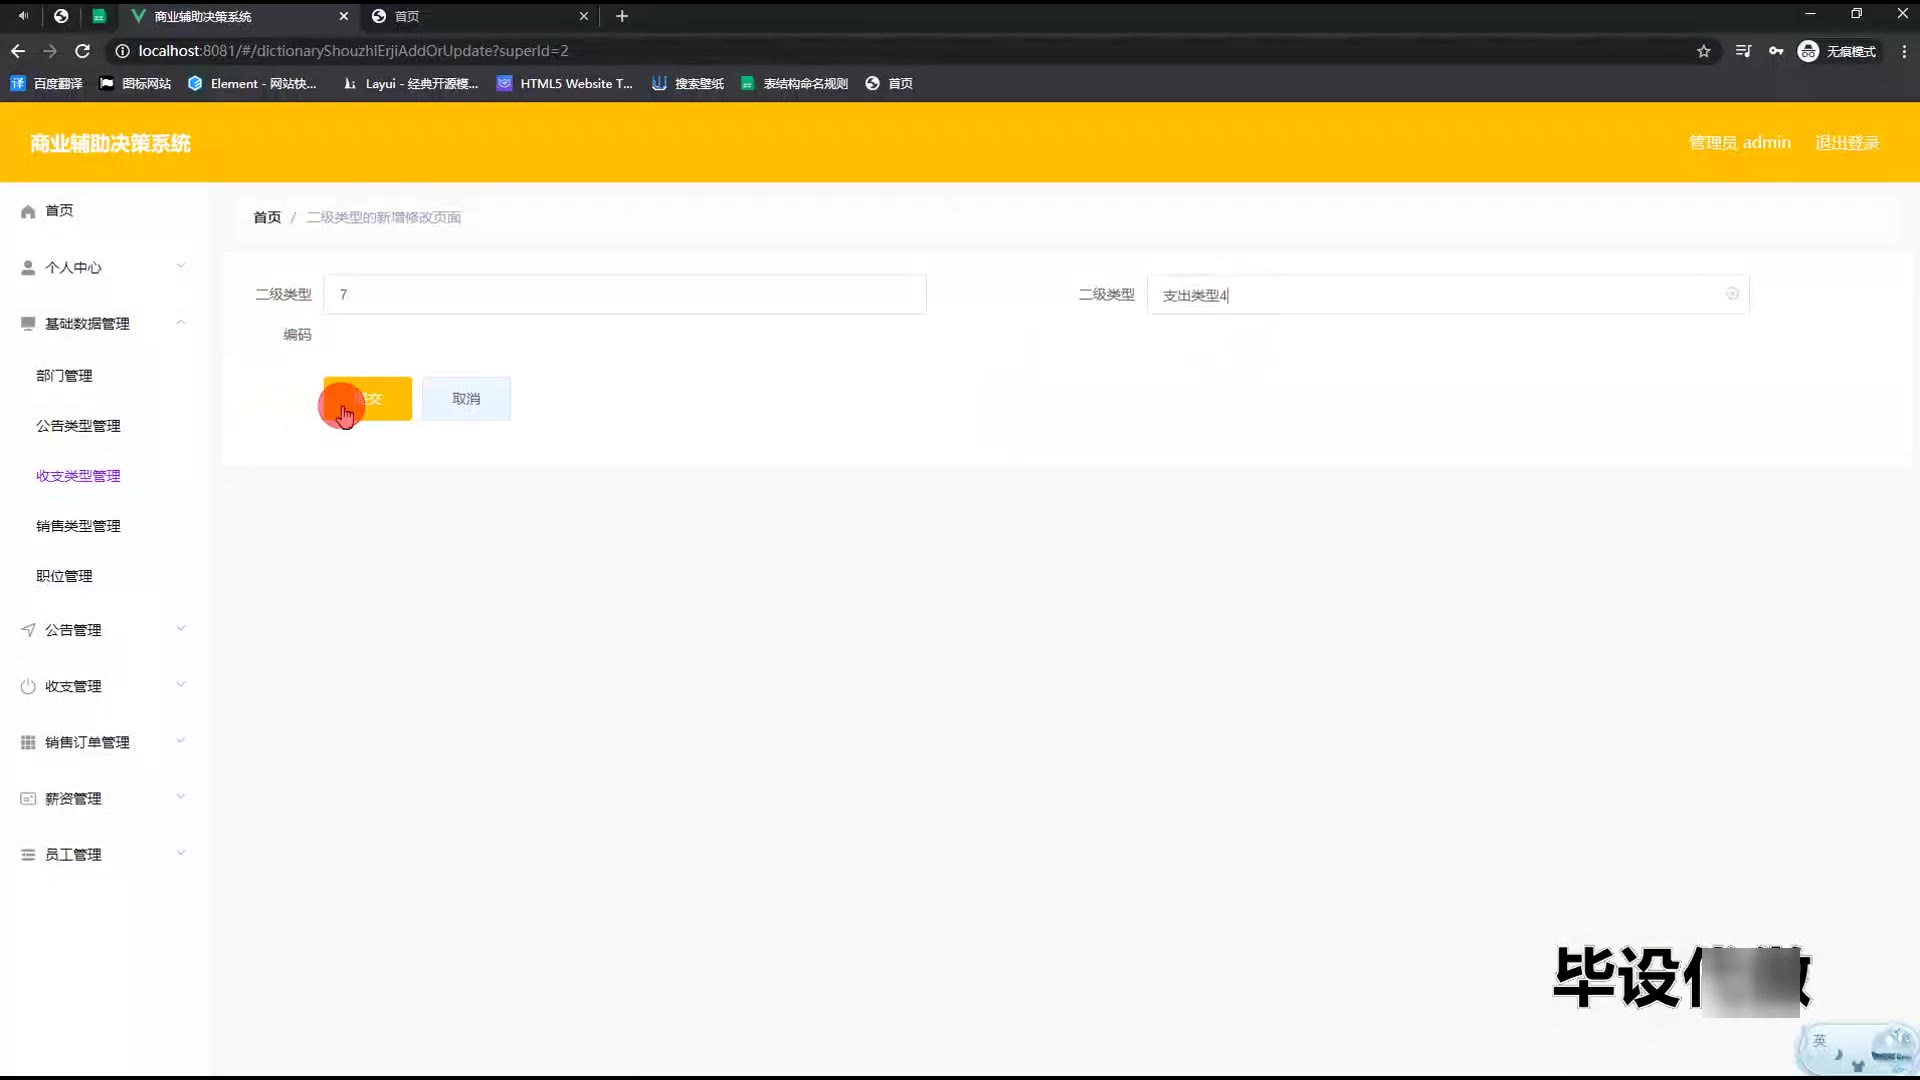The height and width of the screenshot is (1080, 1920).
Task: Click the 薪资管理 card icon
Action: click(x=28, y=798)
